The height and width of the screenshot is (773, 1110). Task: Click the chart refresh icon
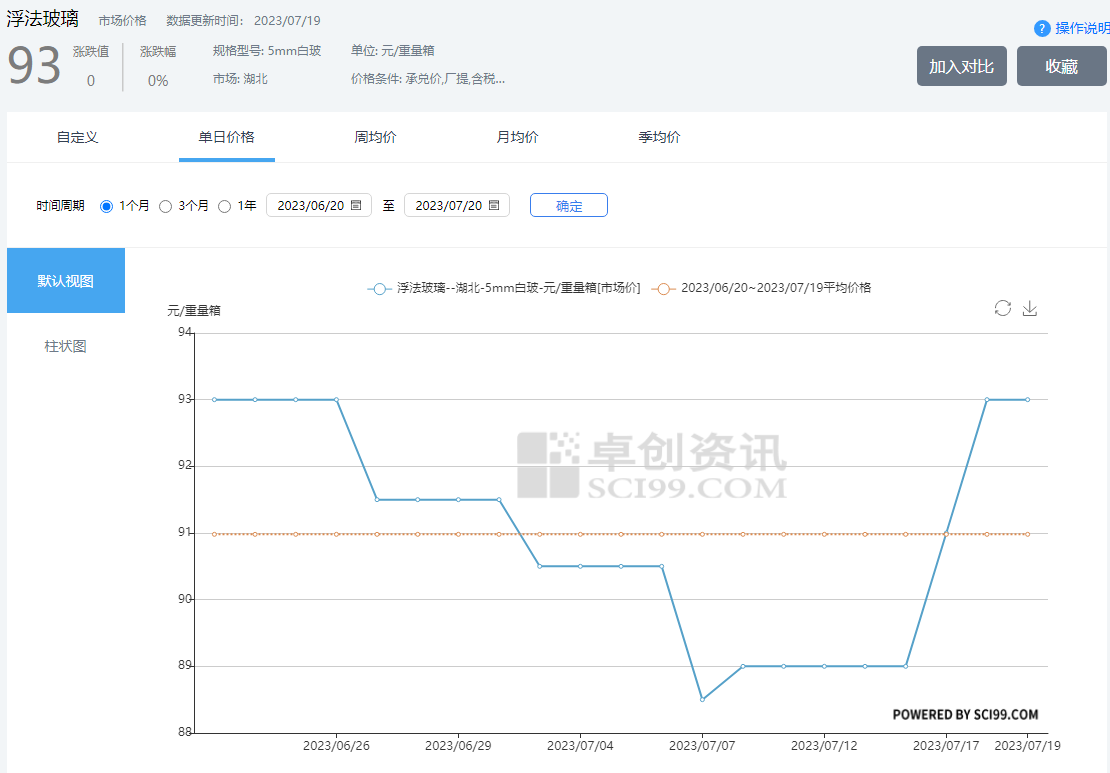tap(1002, 308)
